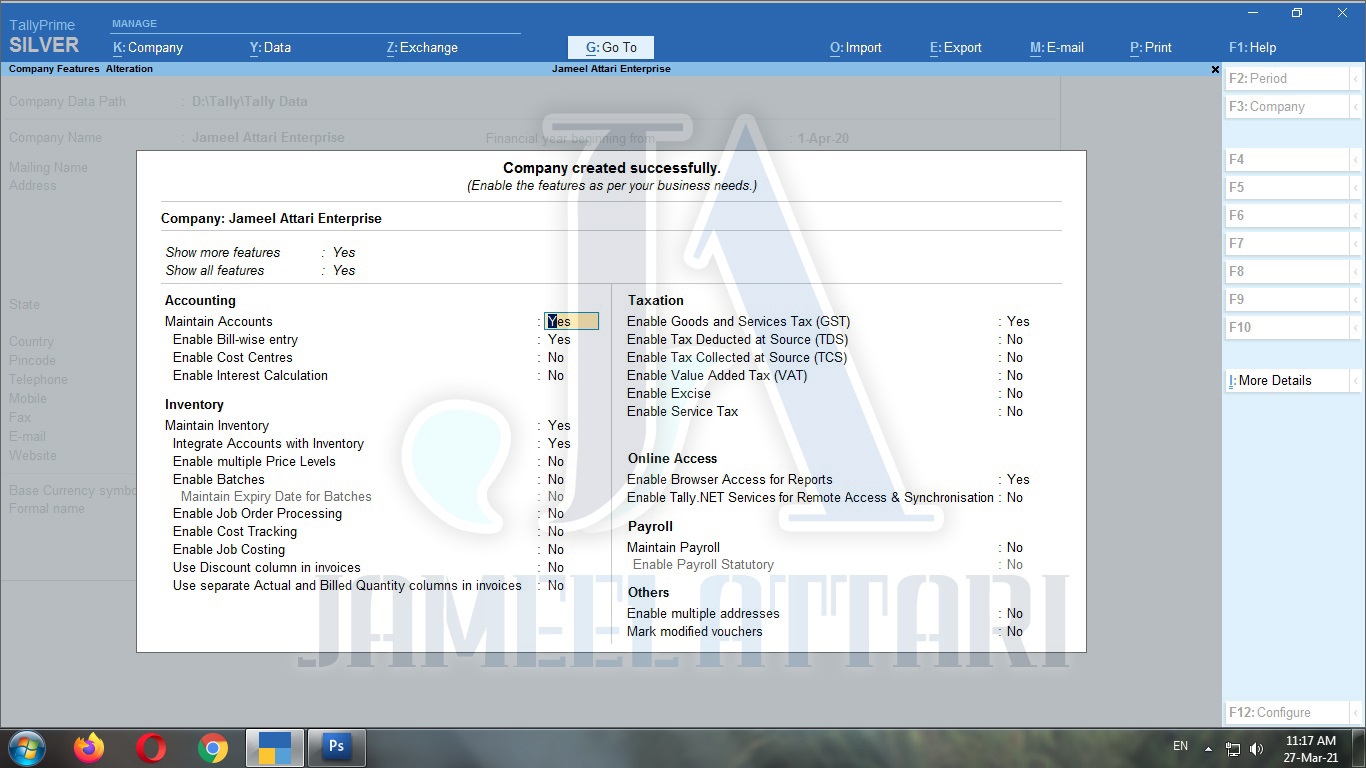Click F2: Period button

[1288, 78]
